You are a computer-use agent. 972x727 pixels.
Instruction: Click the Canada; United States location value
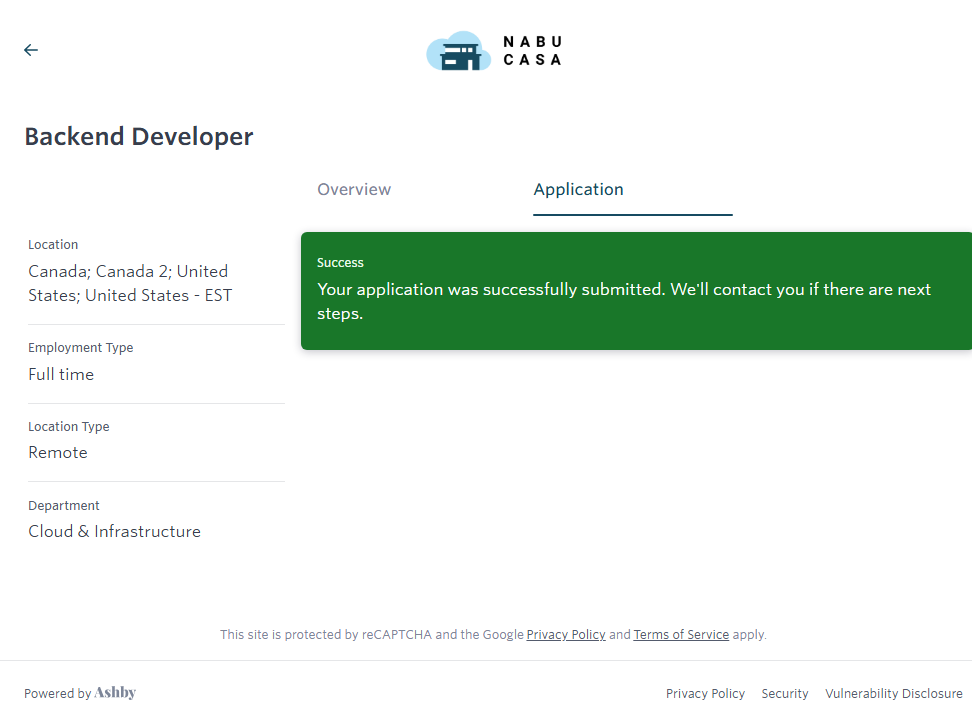[130, 283]
